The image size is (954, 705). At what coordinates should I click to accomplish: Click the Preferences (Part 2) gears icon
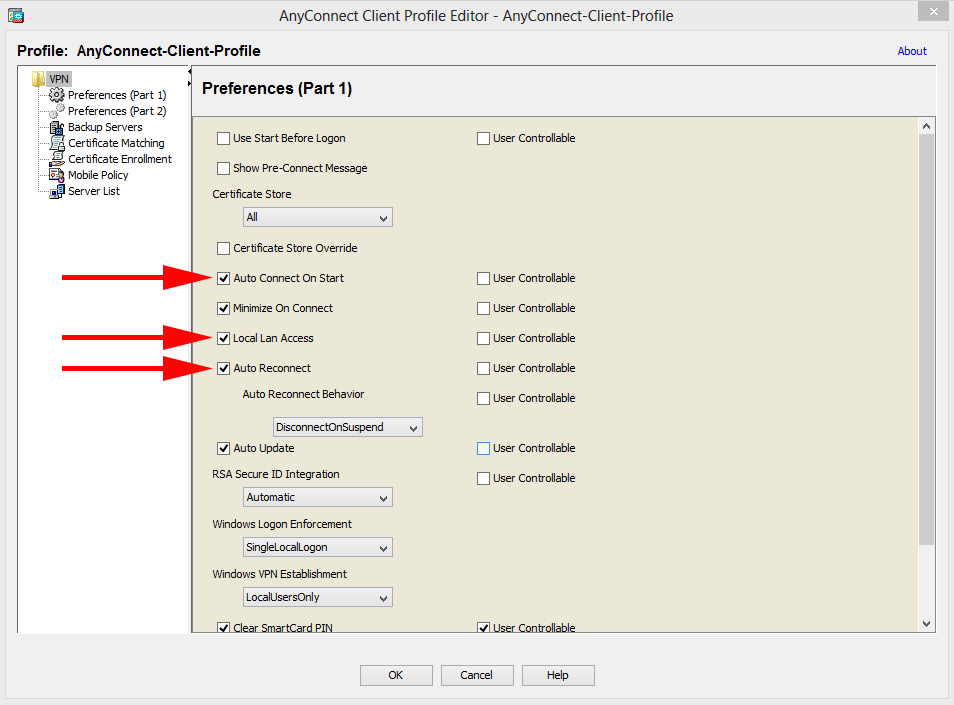pos(57,111)
